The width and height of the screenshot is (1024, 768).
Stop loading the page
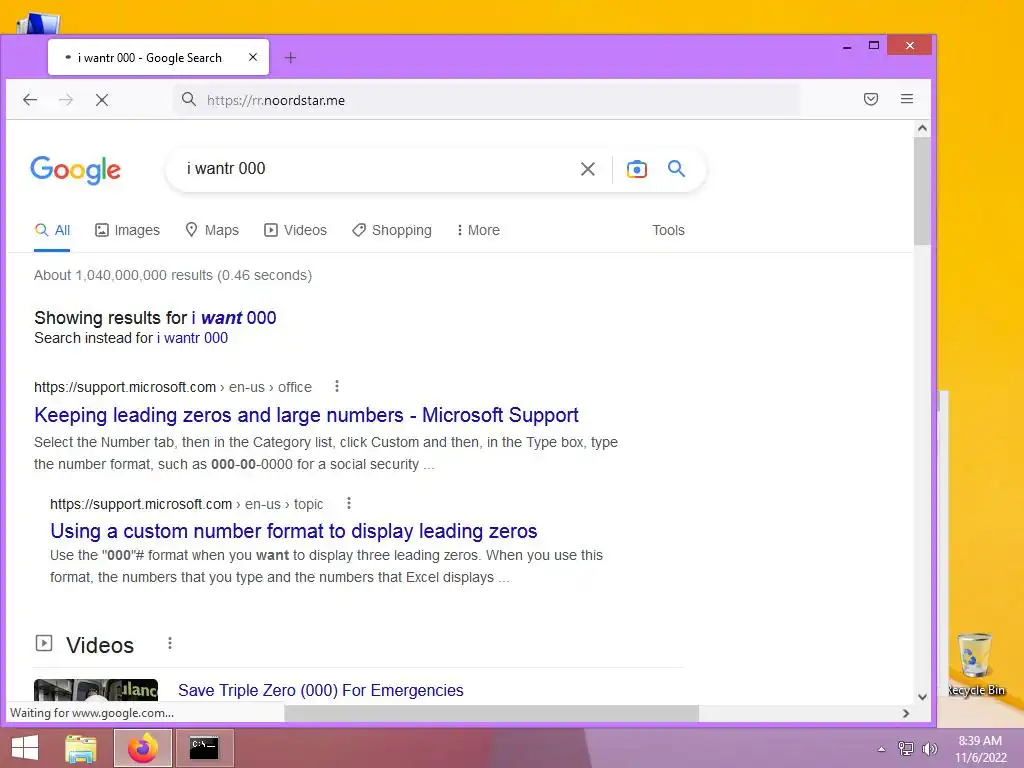point(102,100)
